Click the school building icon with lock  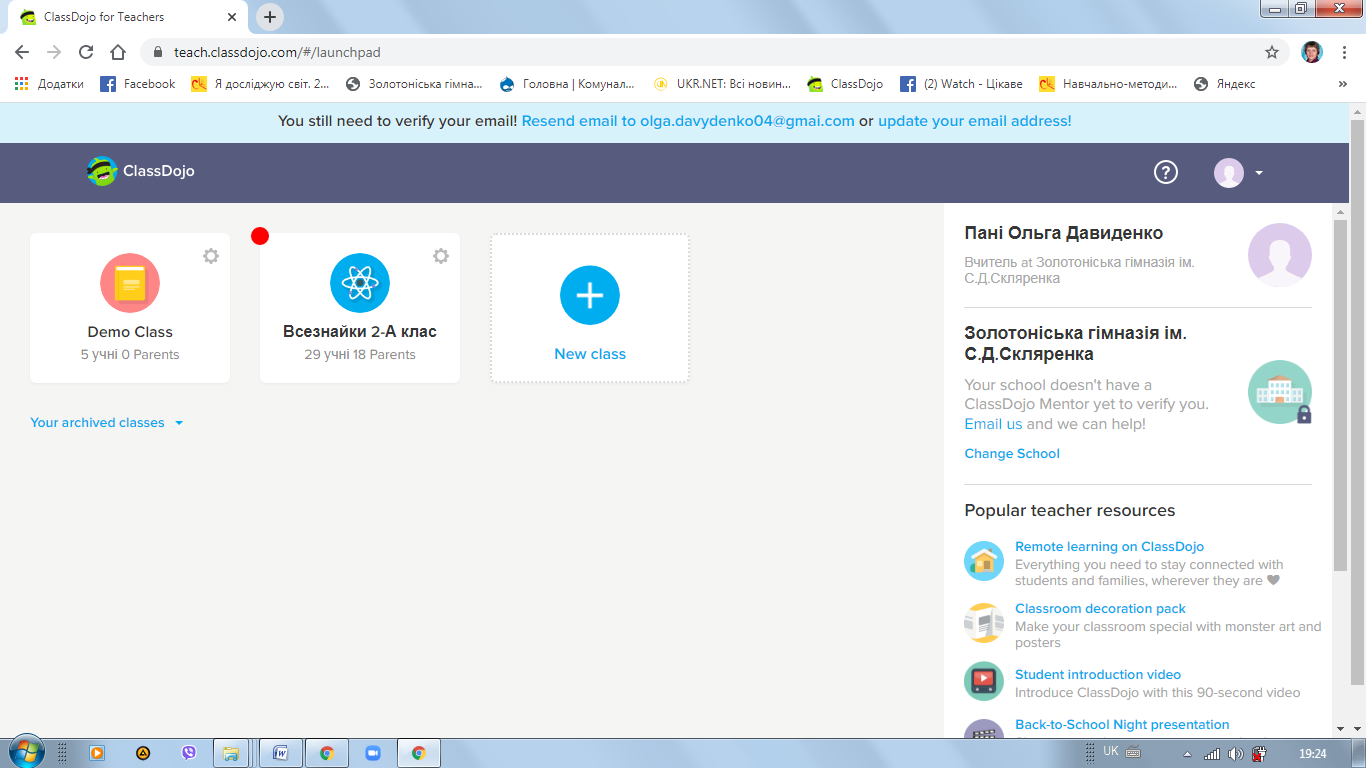(x=1280, y=392)
